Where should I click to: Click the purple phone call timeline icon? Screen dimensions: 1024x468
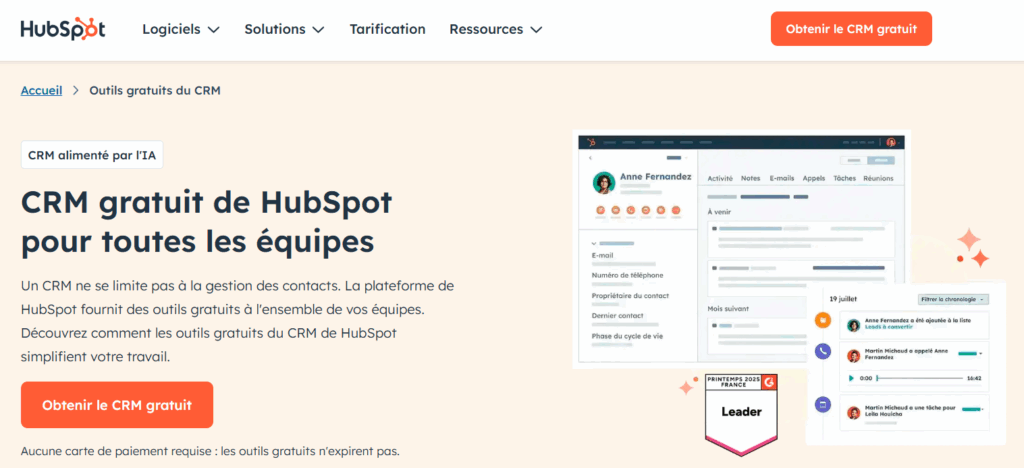[823, 352]
